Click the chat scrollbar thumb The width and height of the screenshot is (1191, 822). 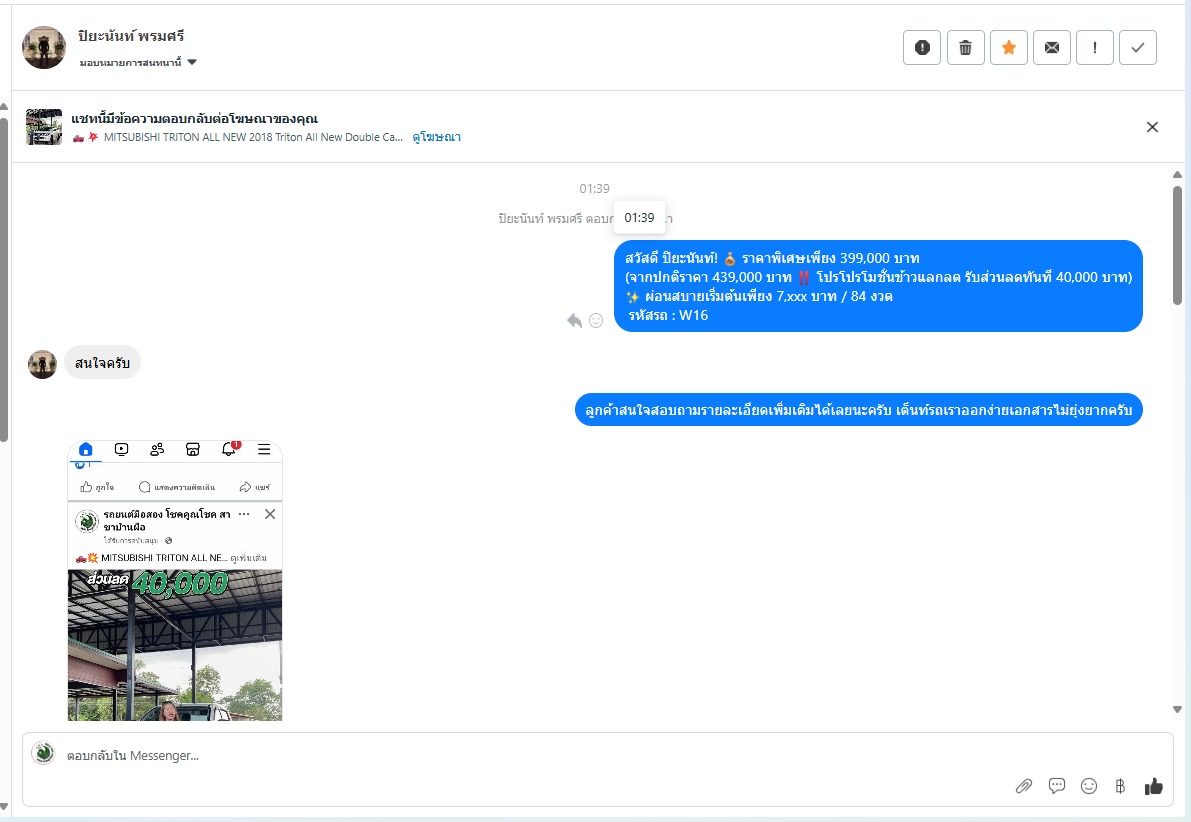(x=1177, y=245)
